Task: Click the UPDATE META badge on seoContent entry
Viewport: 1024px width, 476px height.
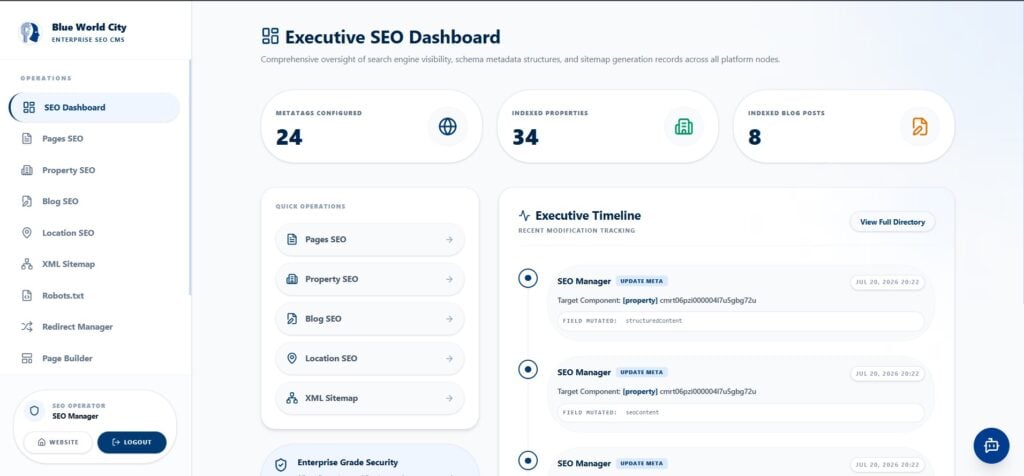Action: [641, 372]
